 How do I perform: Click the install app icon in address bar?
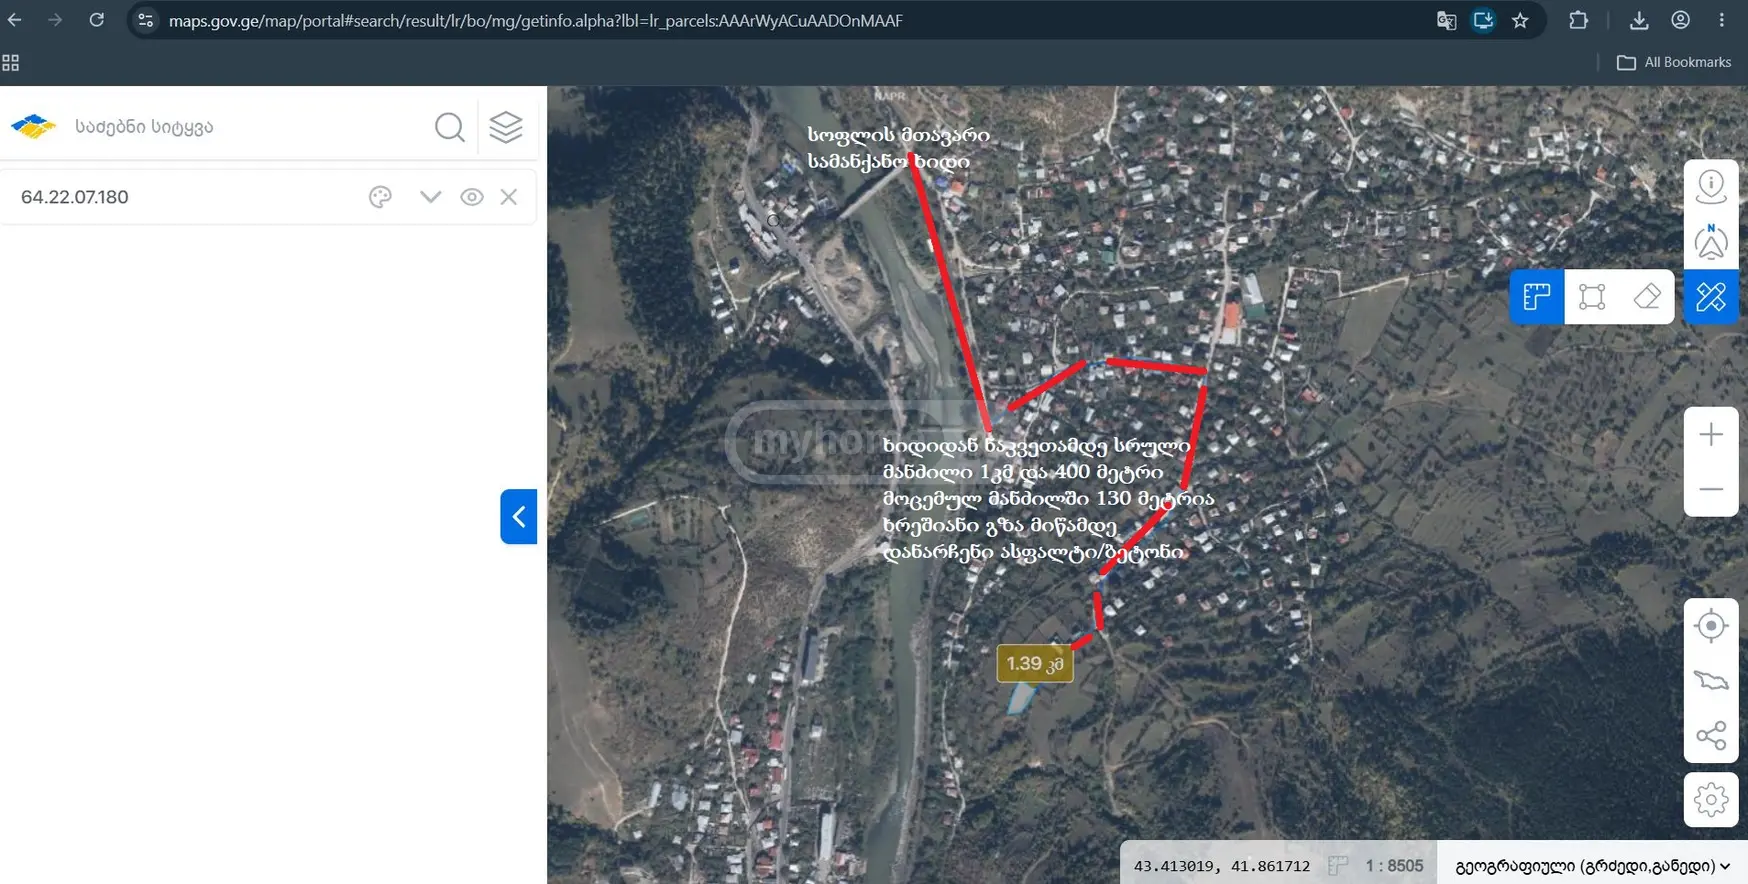pyautogui.click(x=1483, y=20)
